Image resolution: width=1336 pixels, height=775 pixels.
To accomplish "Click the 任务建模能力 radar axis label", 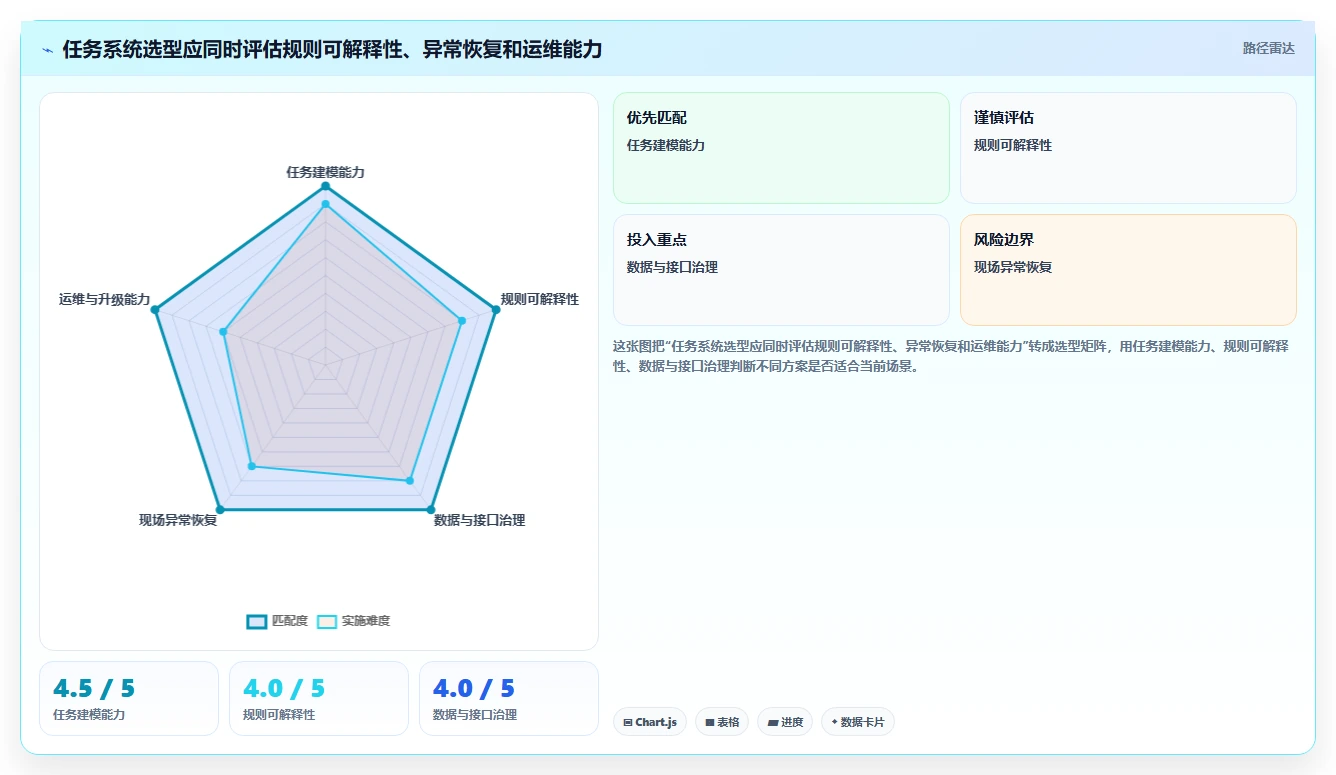I will (x=326, y=172).
